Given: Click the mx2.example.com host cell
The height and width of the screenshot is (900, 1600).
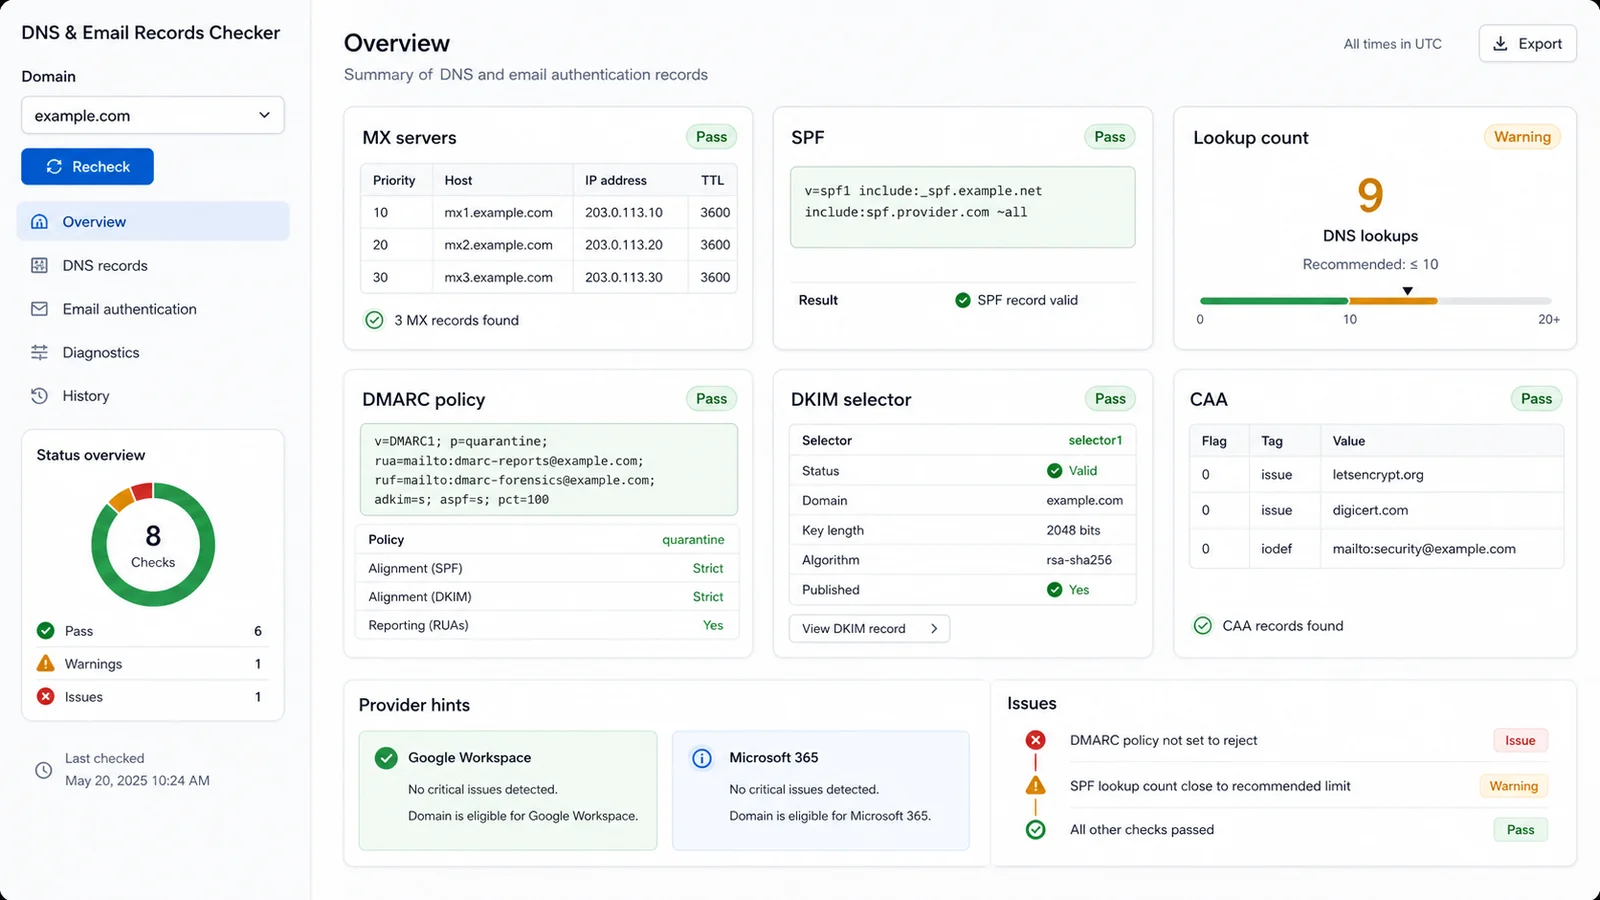Looking at the screenshot, I should [x=499, y=245].
